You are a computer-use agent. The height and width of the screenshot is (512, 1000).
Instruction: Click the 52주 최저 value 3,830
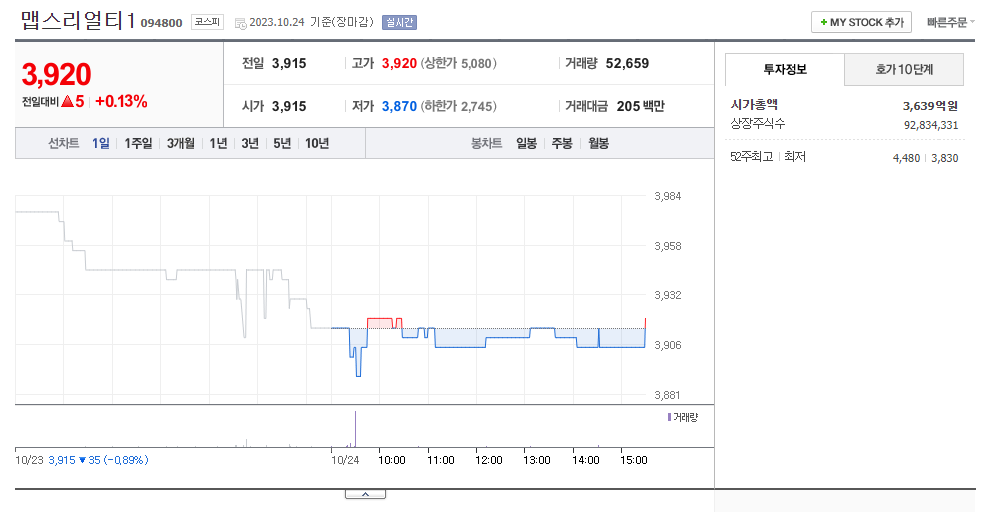945,158
